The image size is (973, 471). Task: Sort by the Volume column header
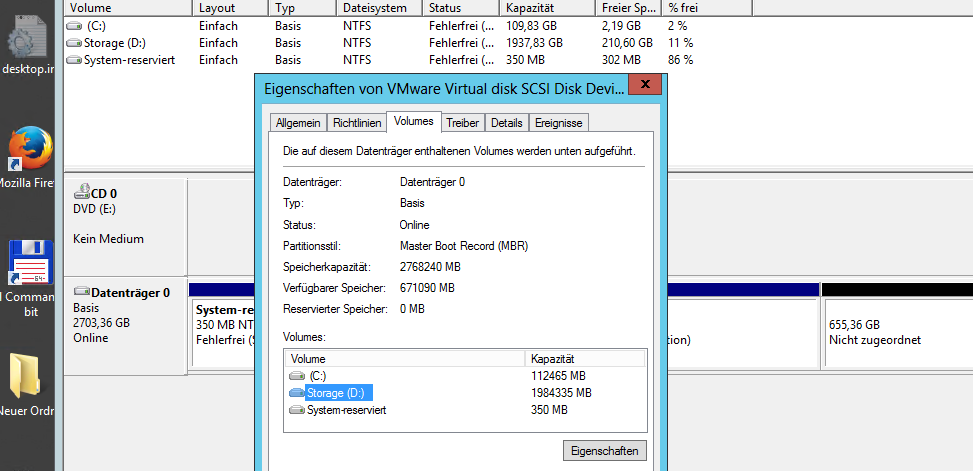coord(128,8)
